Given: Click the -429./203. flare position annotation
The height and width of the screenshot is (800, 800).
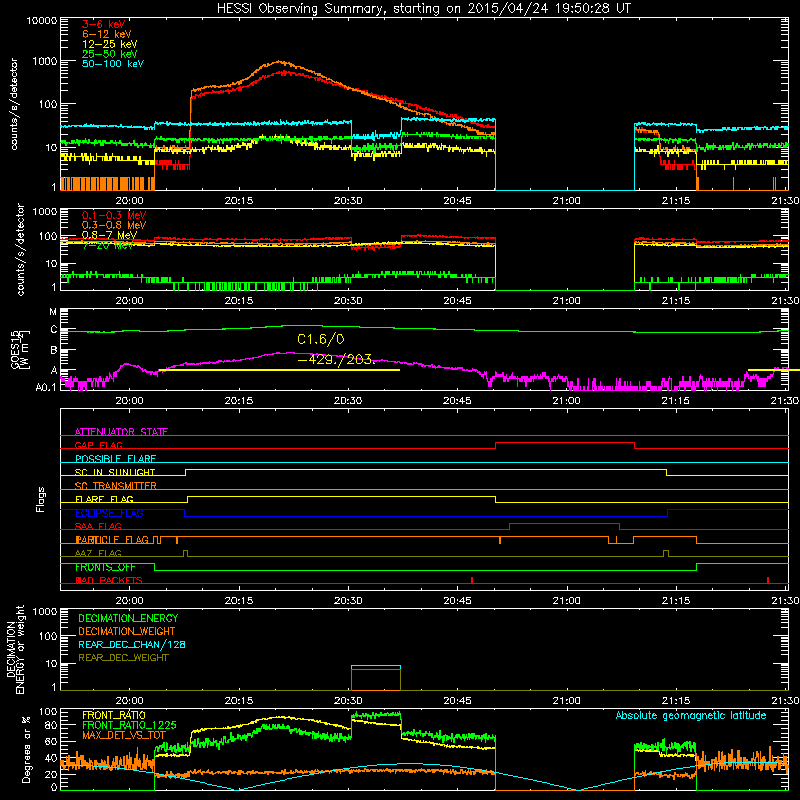Looking at the screenshot, I should point(336,359).
